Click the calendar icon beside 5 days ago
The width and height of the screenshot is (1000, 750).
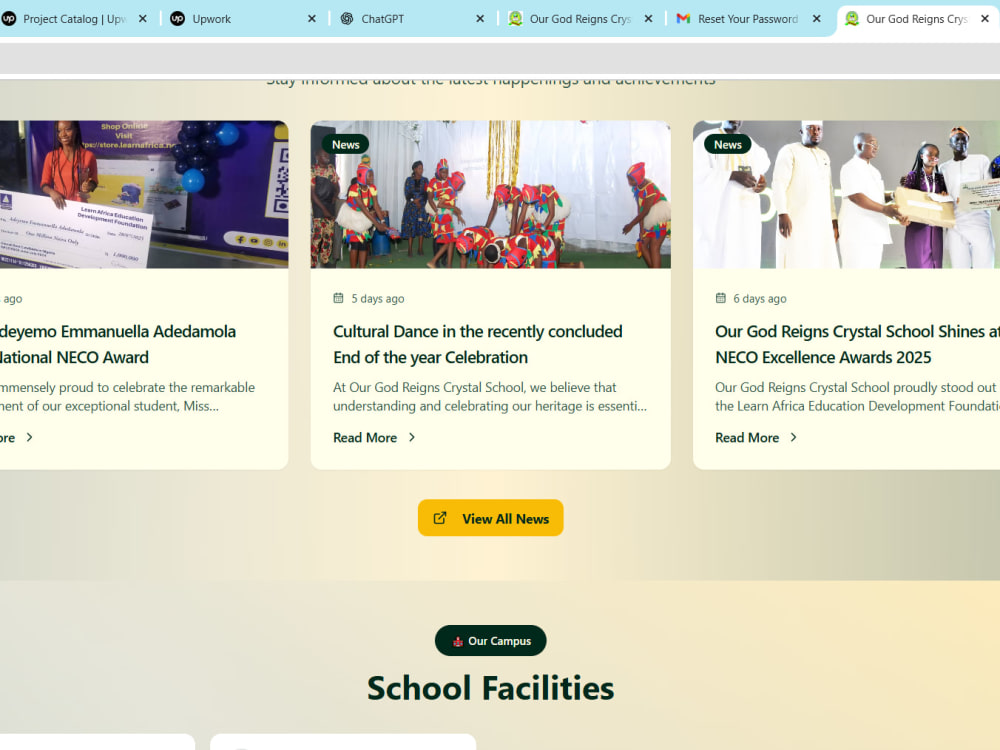(x=339, y=298)
